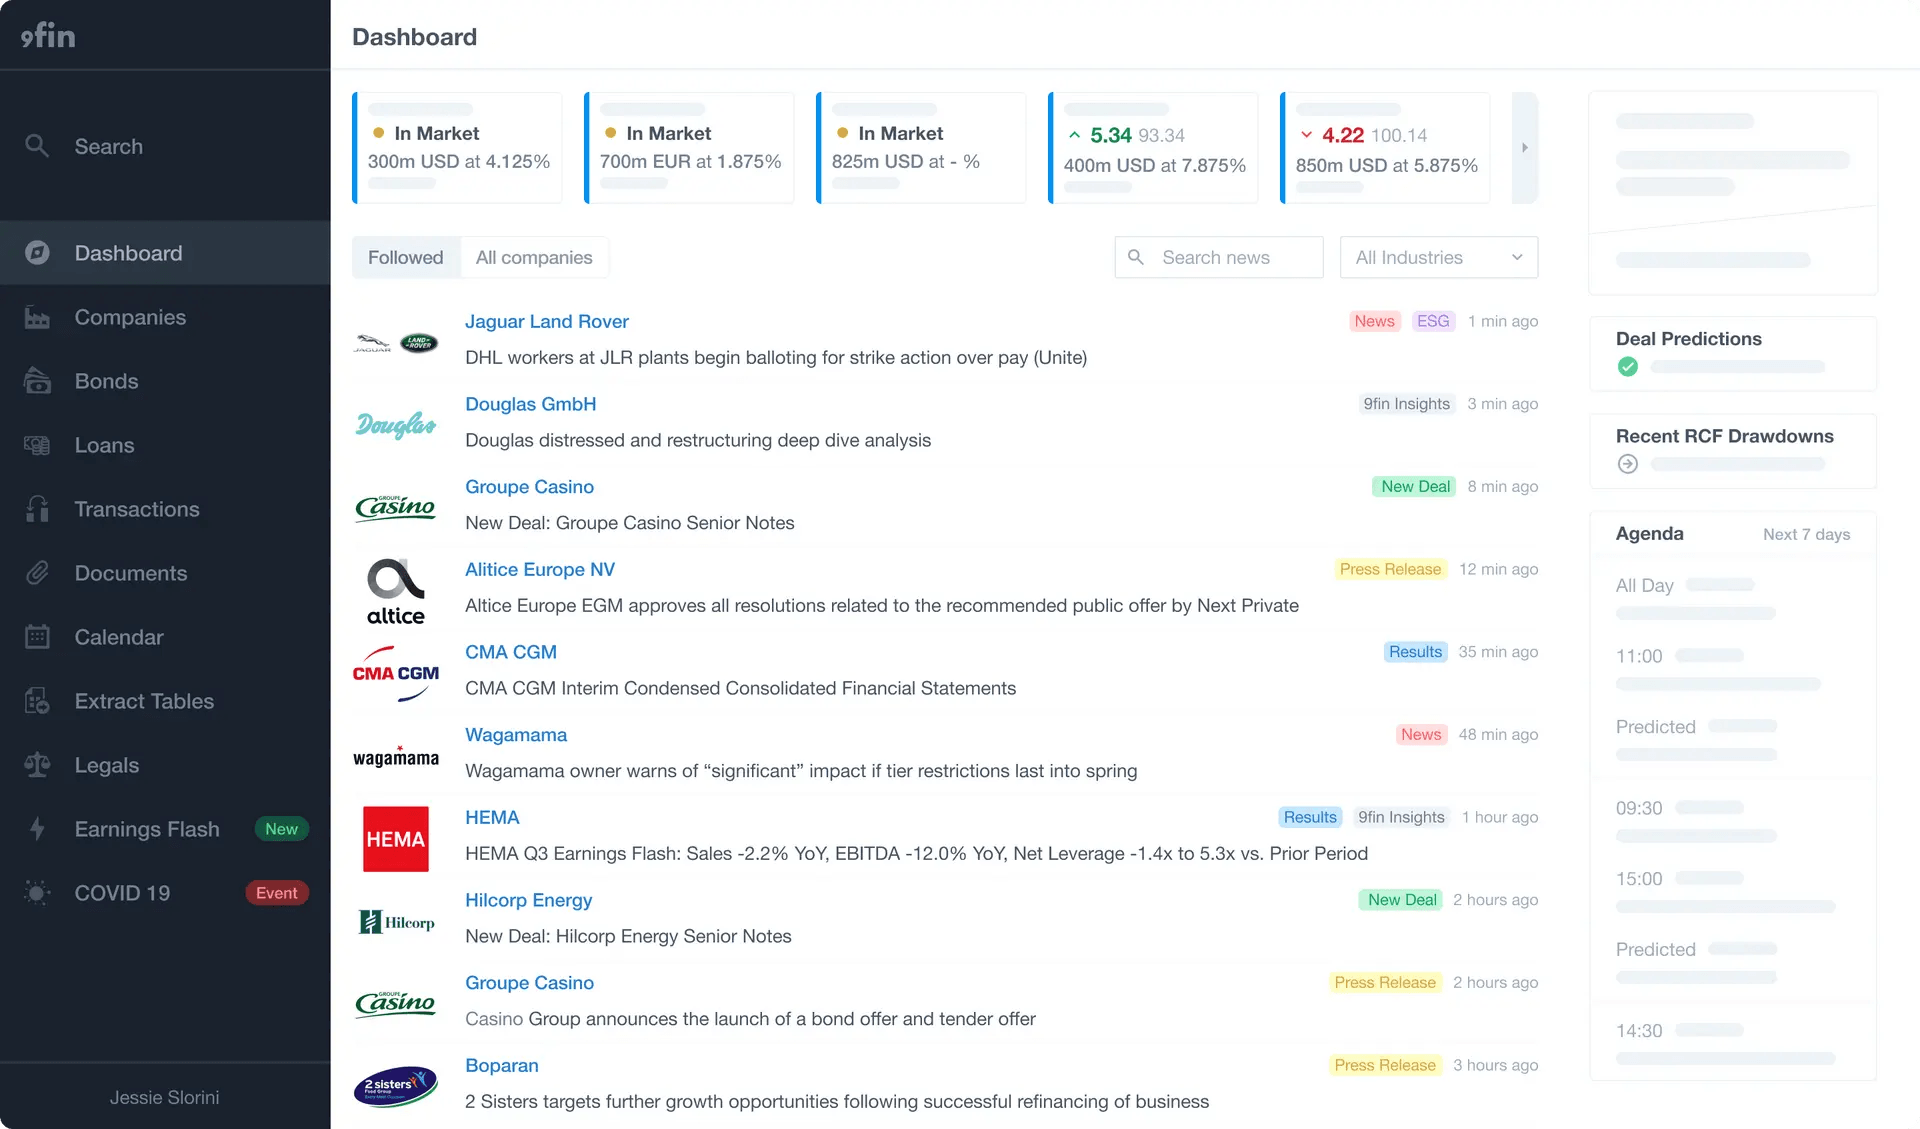
Task: Open the HEMA Q3 Earnings Flash headline
Action: 916,853
